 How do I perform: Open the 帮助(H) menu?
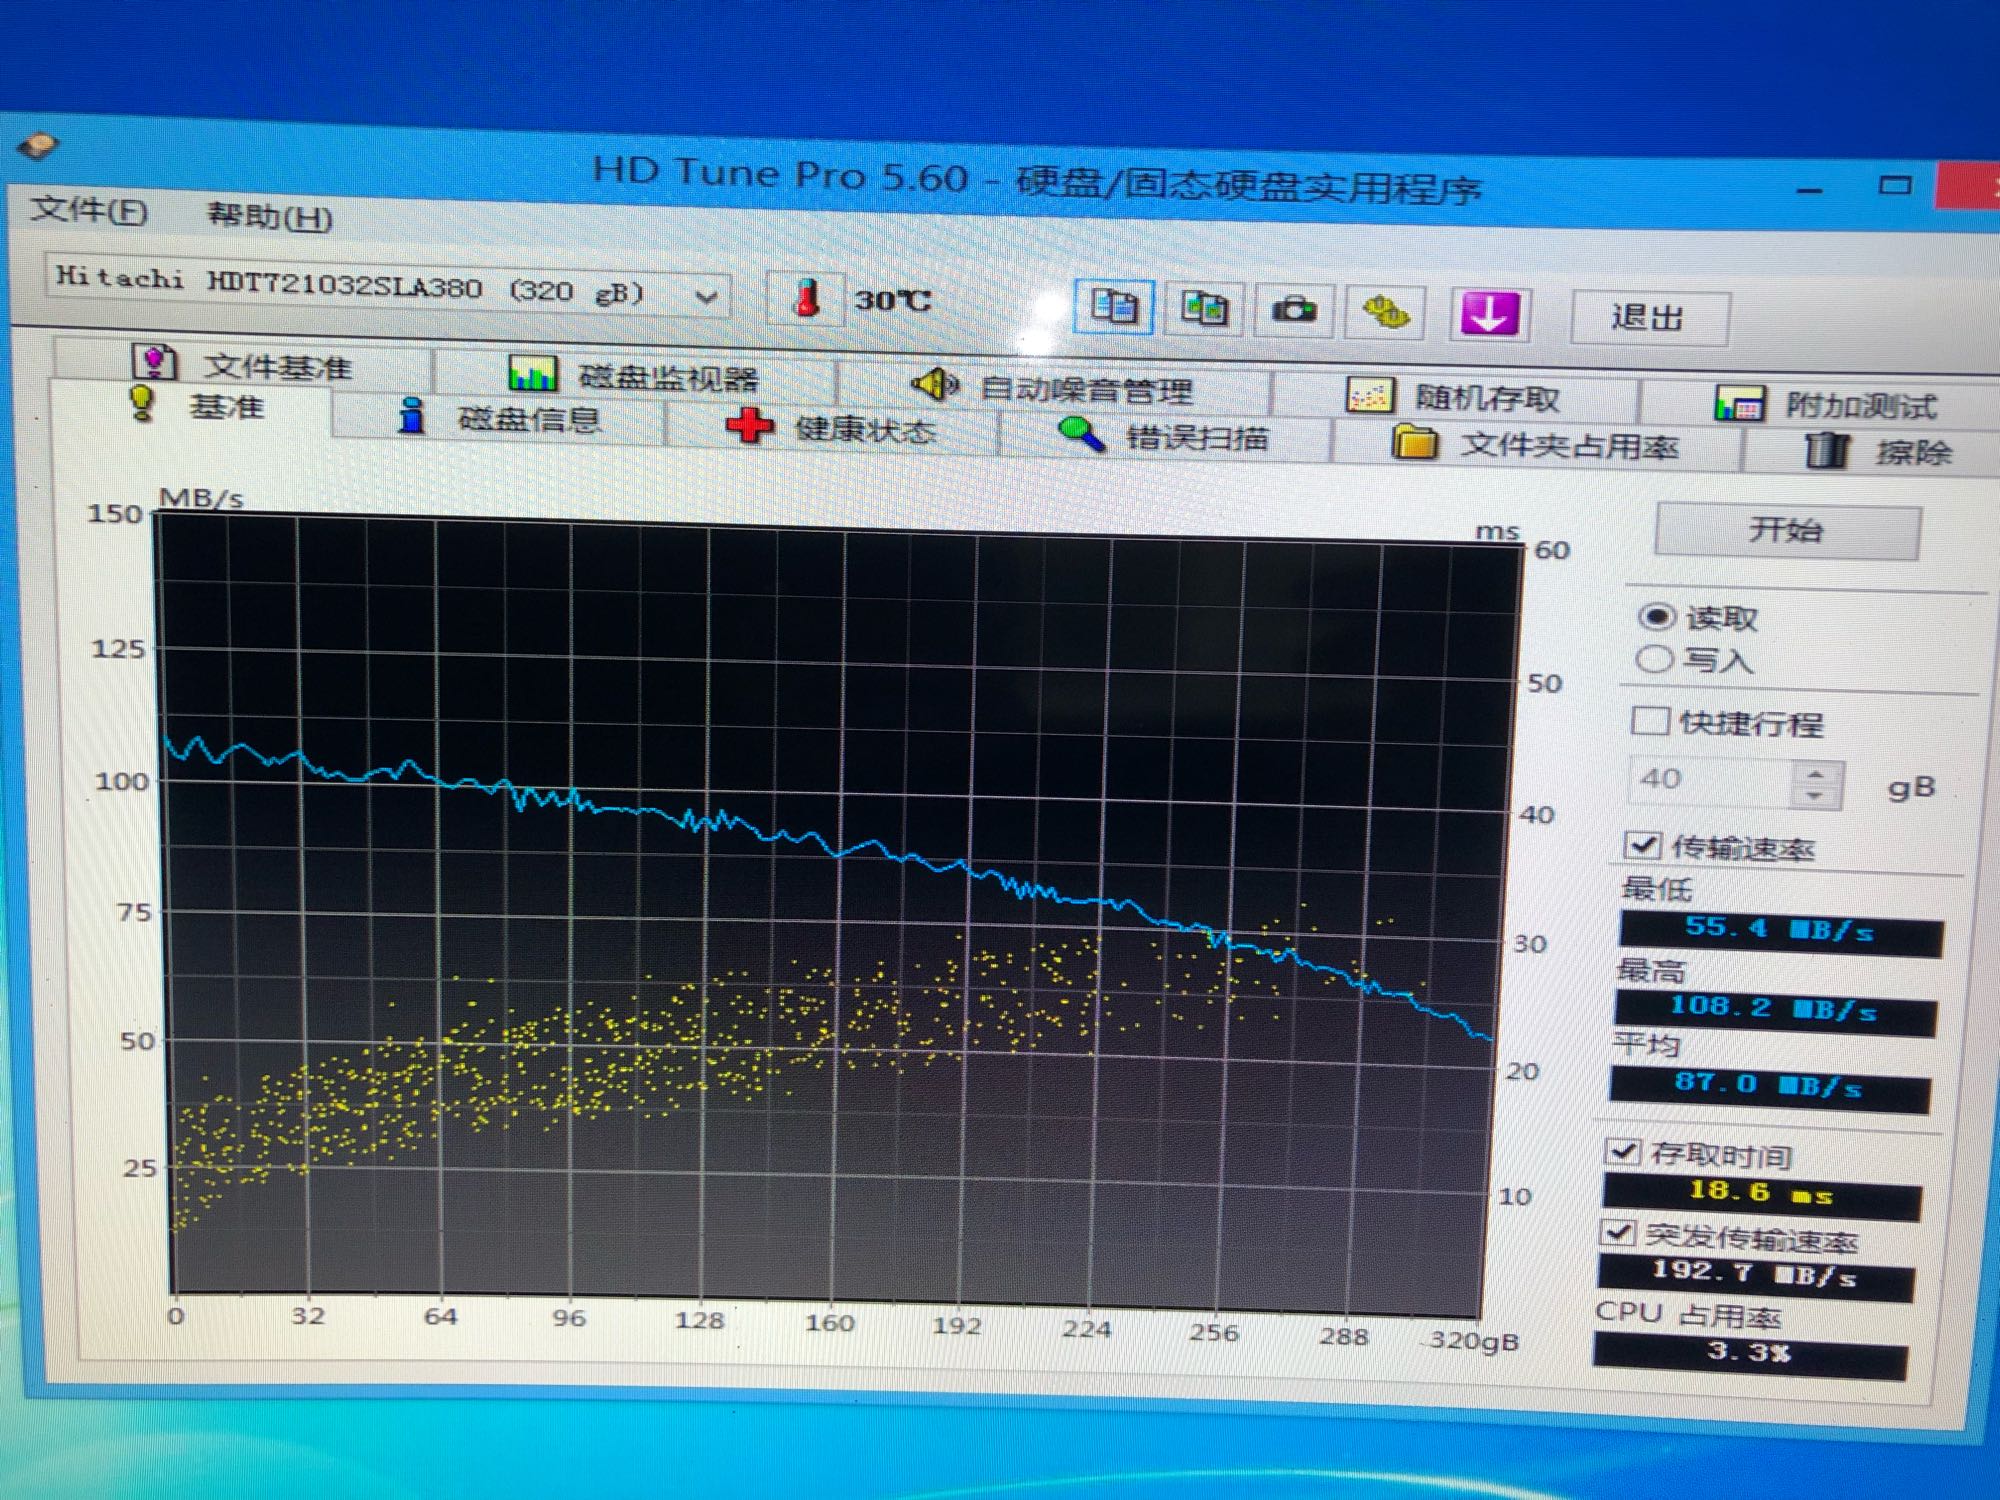click(x=269, y=215)
